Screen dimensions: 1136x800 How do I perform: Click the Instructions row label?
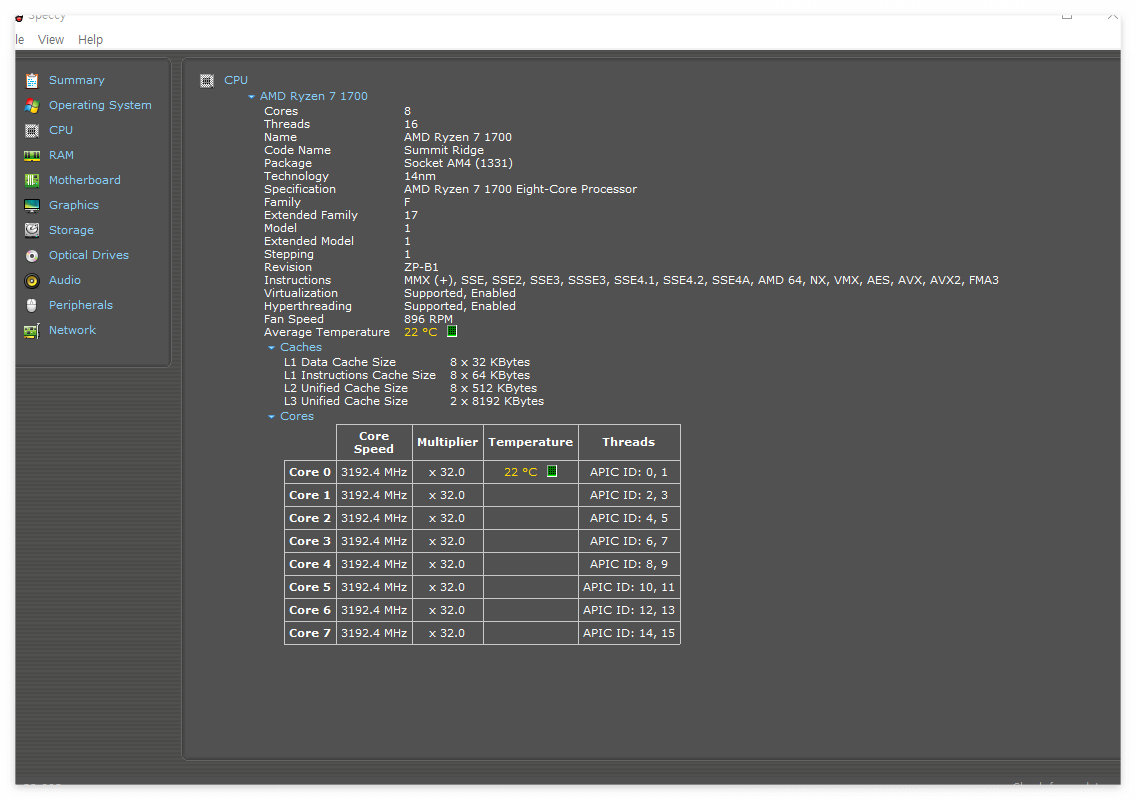click(298, 280)
